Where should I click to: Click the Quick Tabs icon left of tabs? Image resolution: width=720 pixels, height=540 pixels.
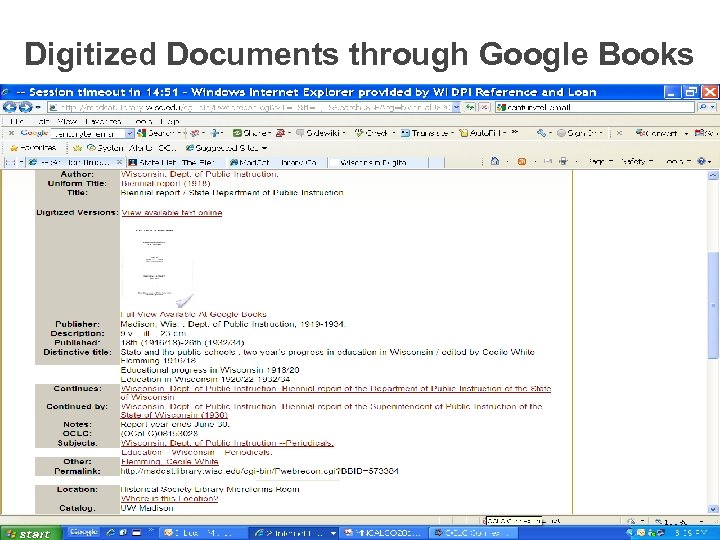[x=12, y=162]
